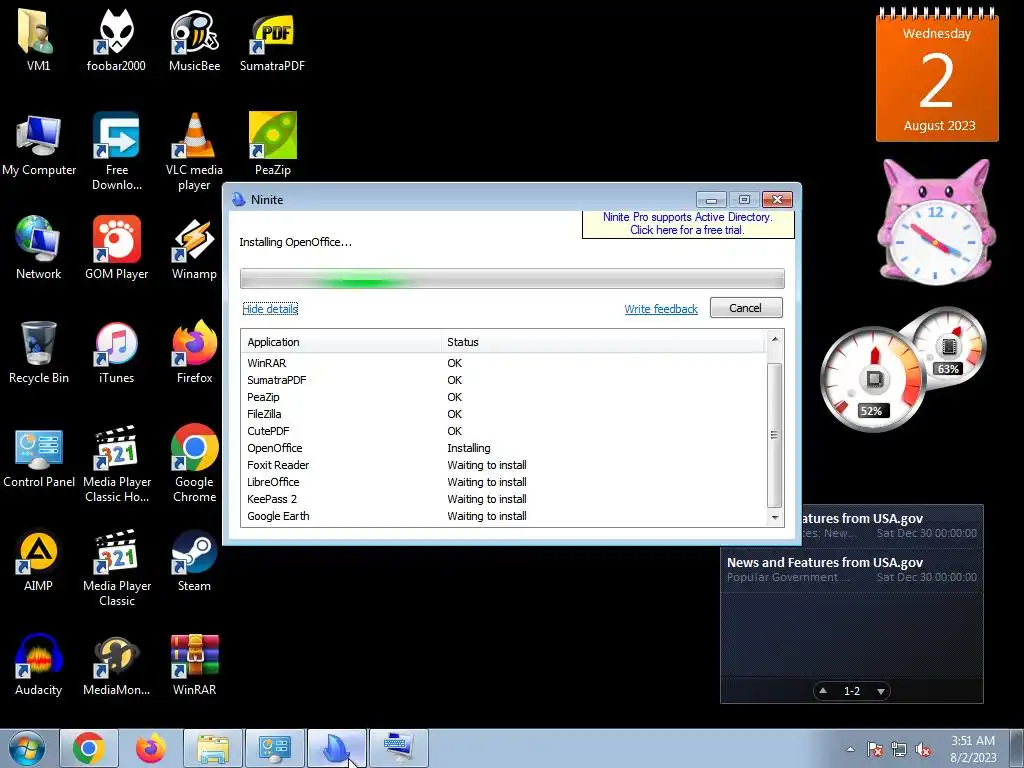This screenshot has width=1024, height=768.
Task: Sort by the Application column header
Action: [x=342, y=342]
